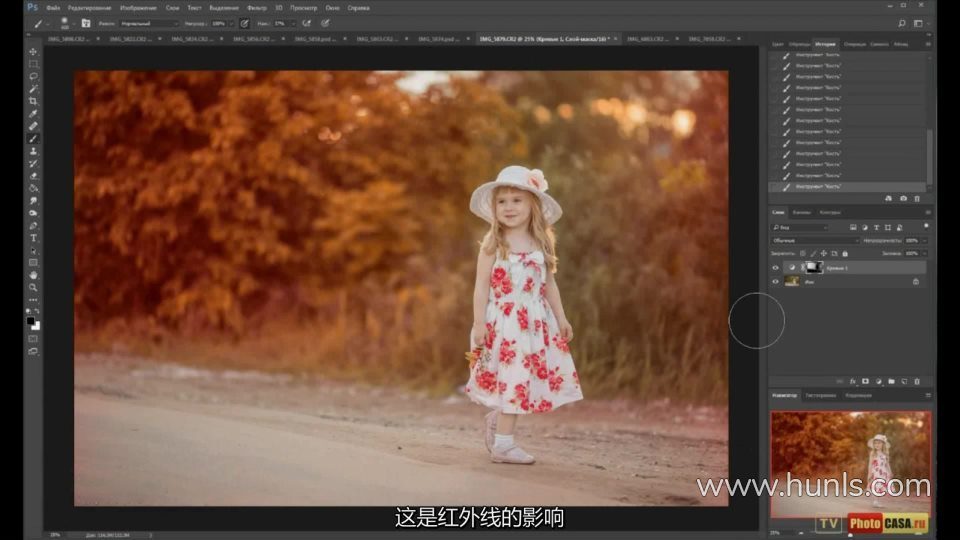Screen dimensions: 960x540
Task: Open the search icon in options bar
Action: (901, 23)
